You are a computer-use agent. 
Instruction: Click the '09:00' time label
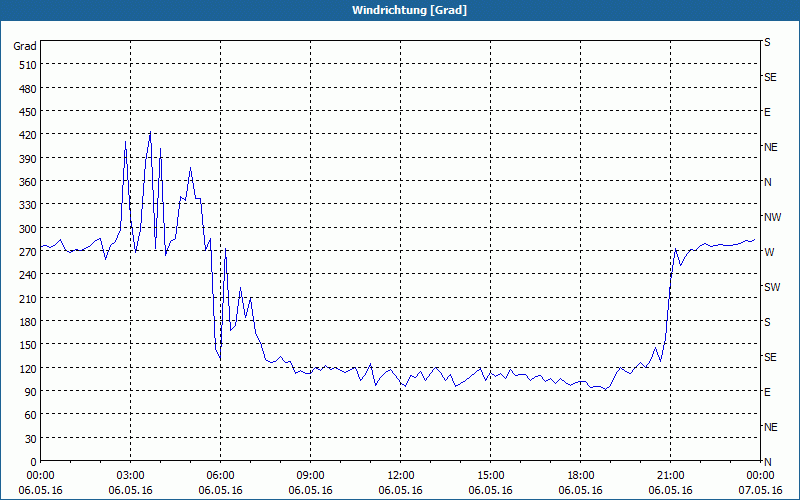[310, 476]
